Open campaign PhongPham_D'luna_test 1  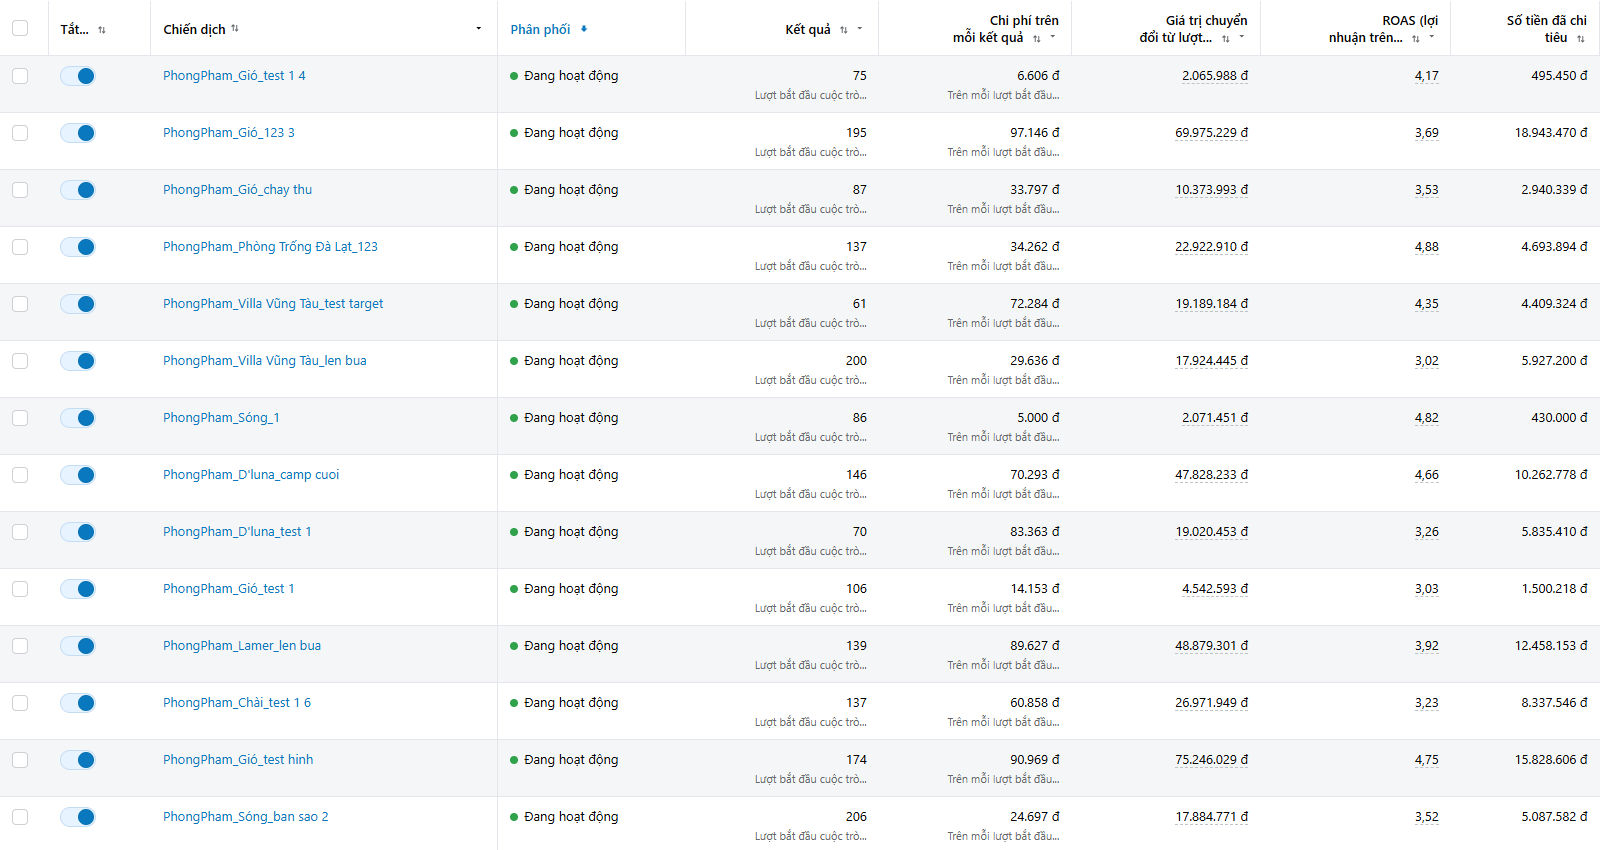click(237, 532)
